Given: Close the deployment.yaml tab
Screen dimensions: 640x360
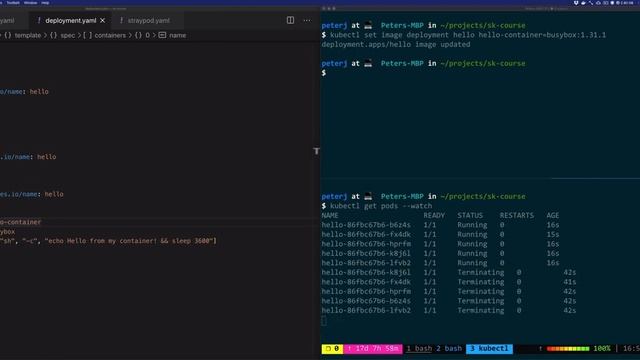Looking at the screenshot, I should [102, 20].
